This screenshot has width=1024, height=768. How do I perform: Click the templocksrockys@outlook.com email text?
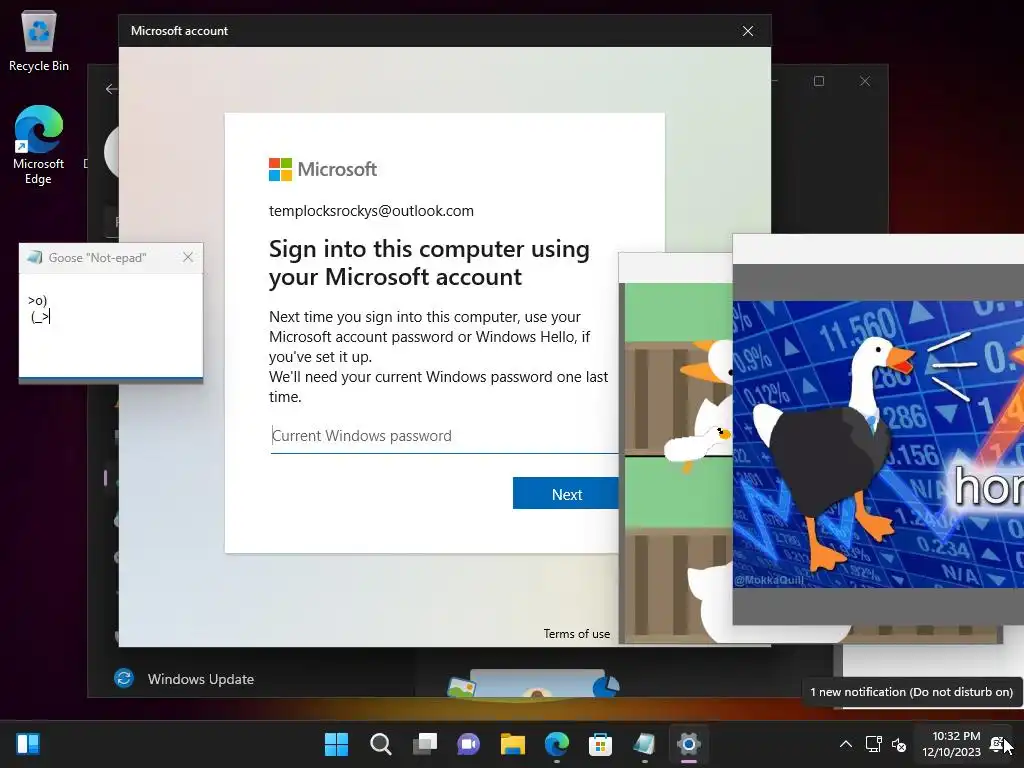click(x=371, y=211)
